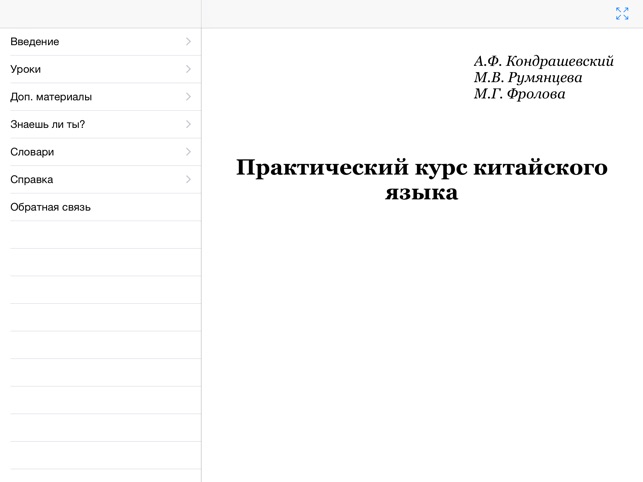Expand the chevron beside Знаешь ли ты?
643x482 pixels.
(188, 124)
